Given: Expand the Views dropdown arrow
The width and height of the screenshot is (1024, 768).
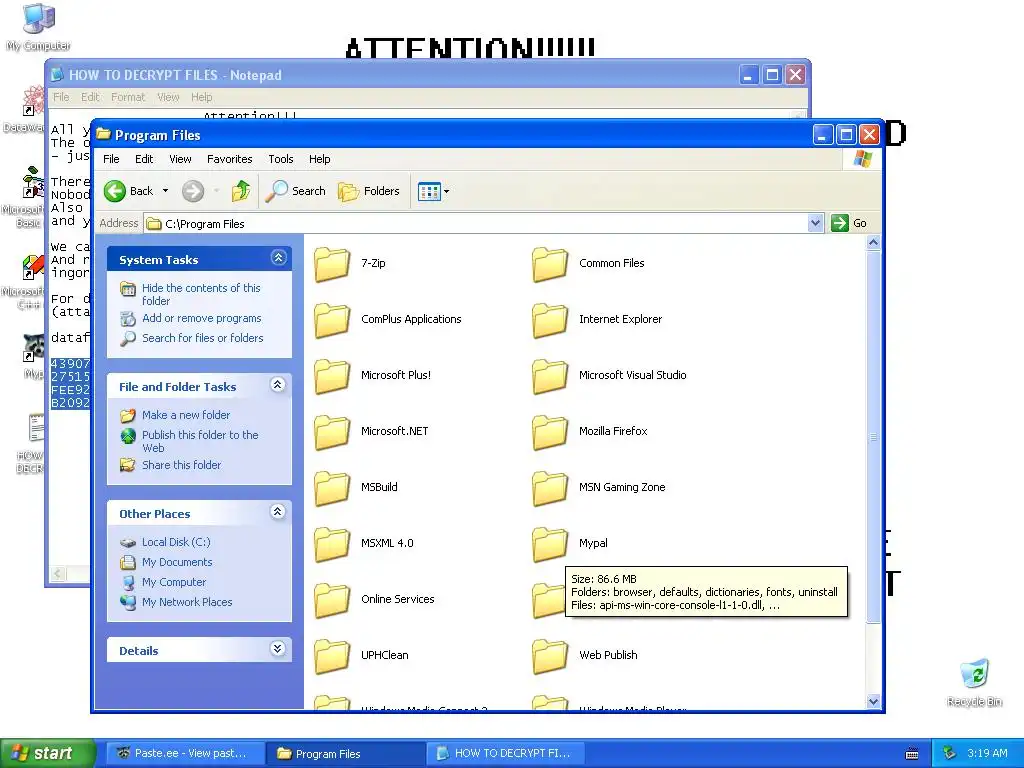Looking at the screenshot, I should 447,191.
